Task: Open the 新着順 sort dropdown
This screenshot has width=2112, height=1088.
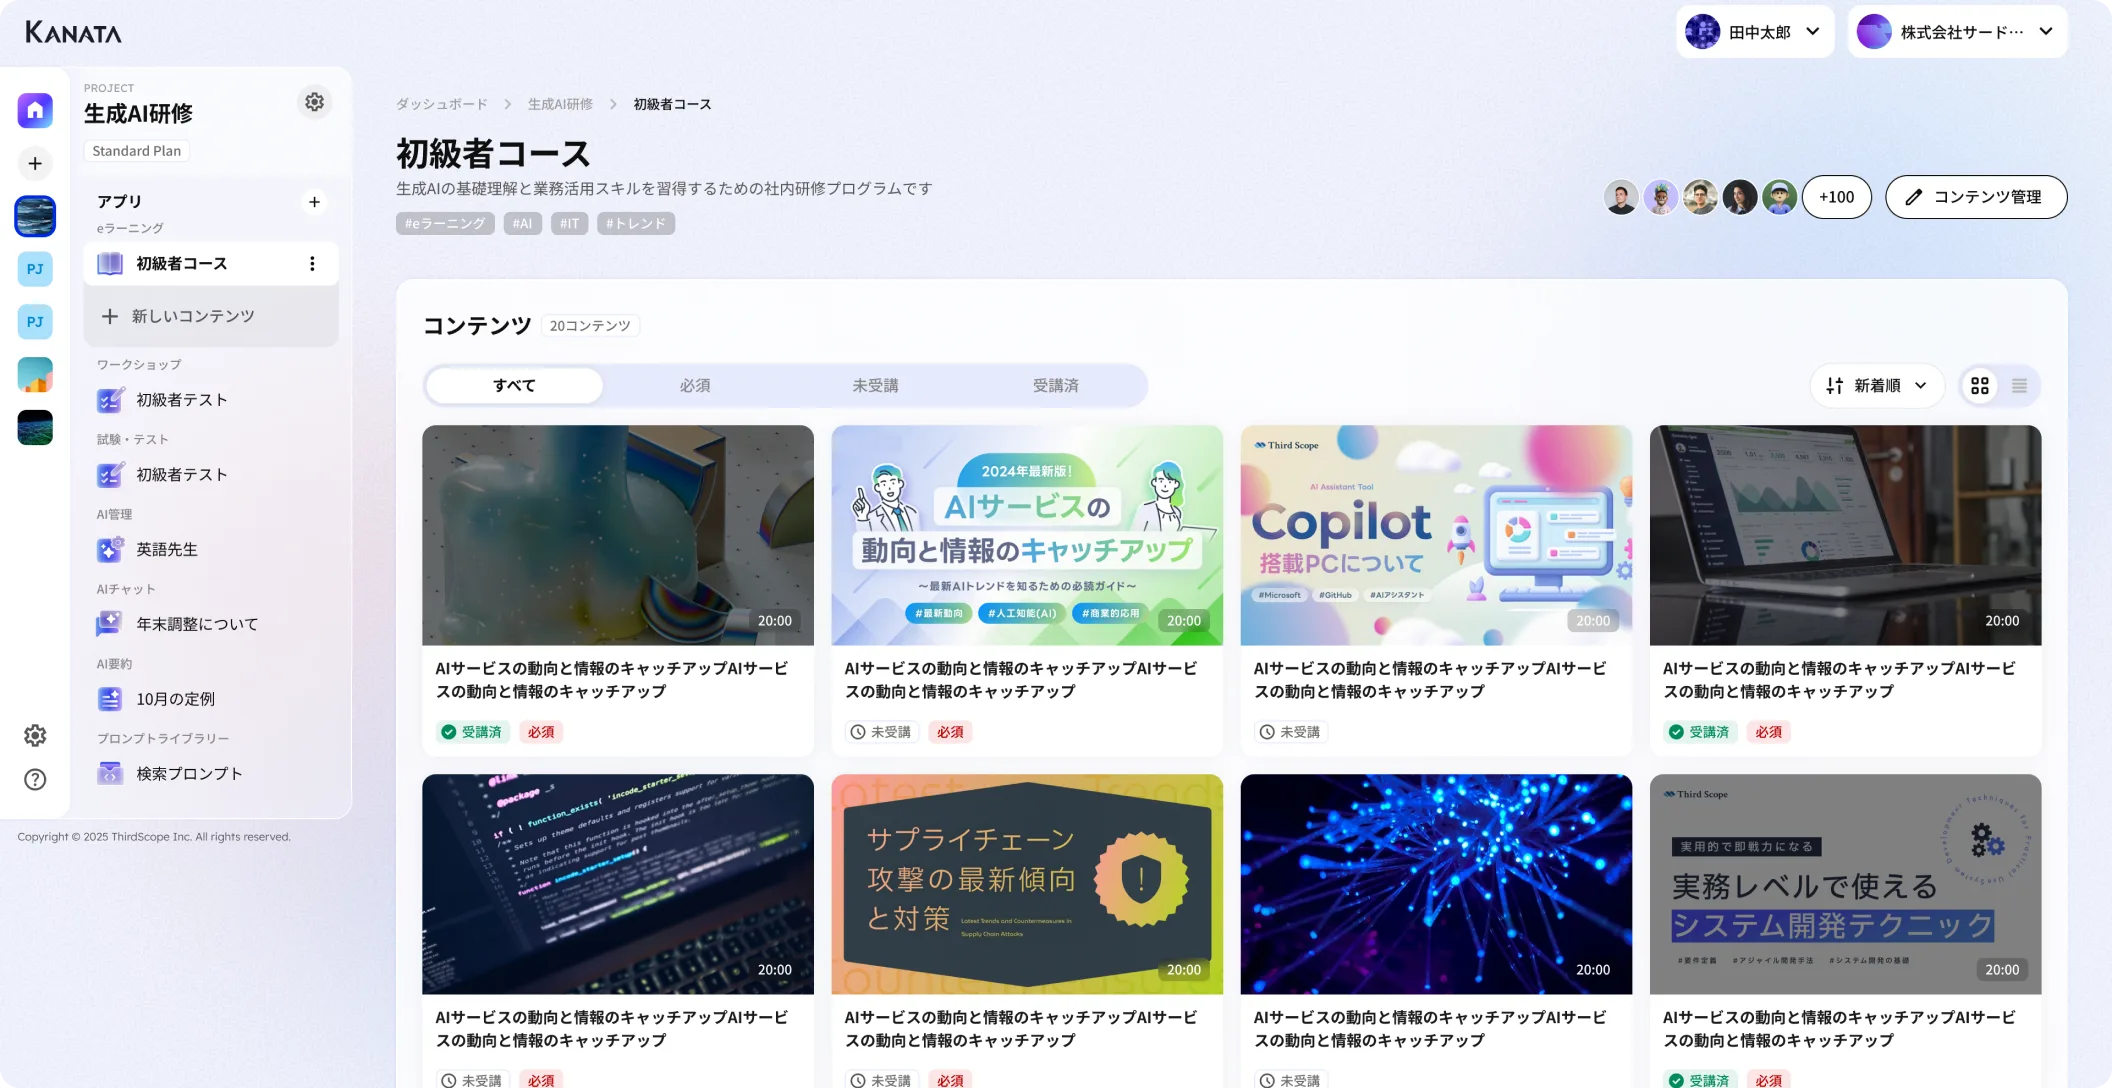Action: [x=1876, y=386]
